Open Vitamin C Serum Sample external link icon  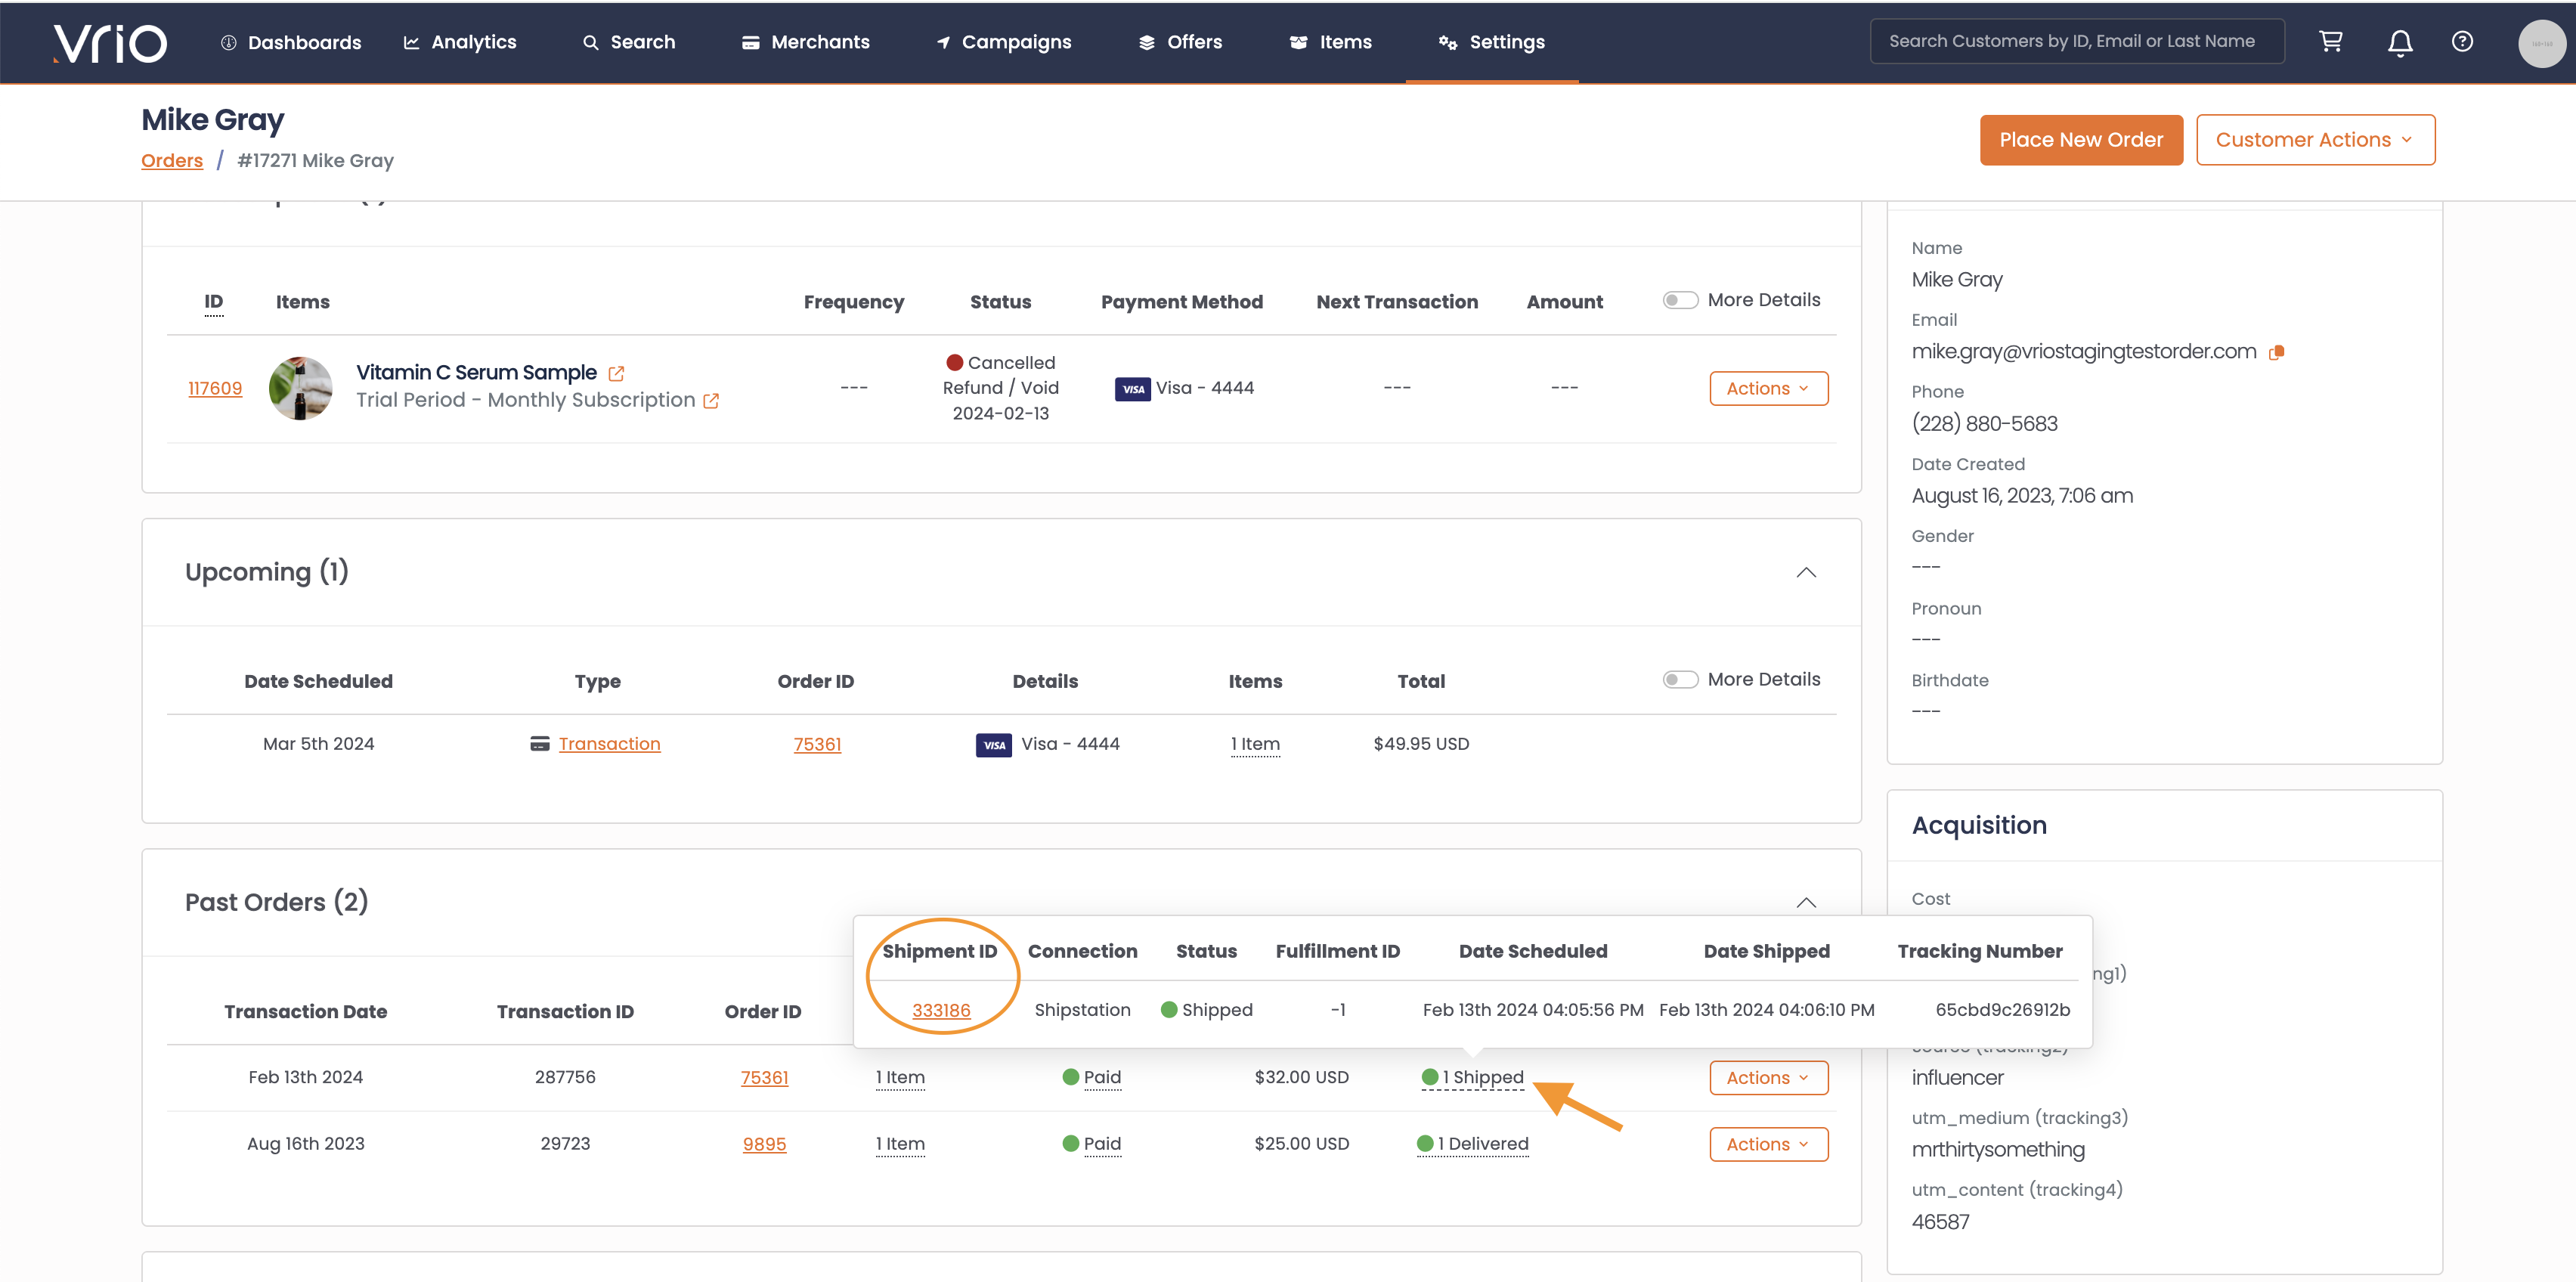[616, 373]
